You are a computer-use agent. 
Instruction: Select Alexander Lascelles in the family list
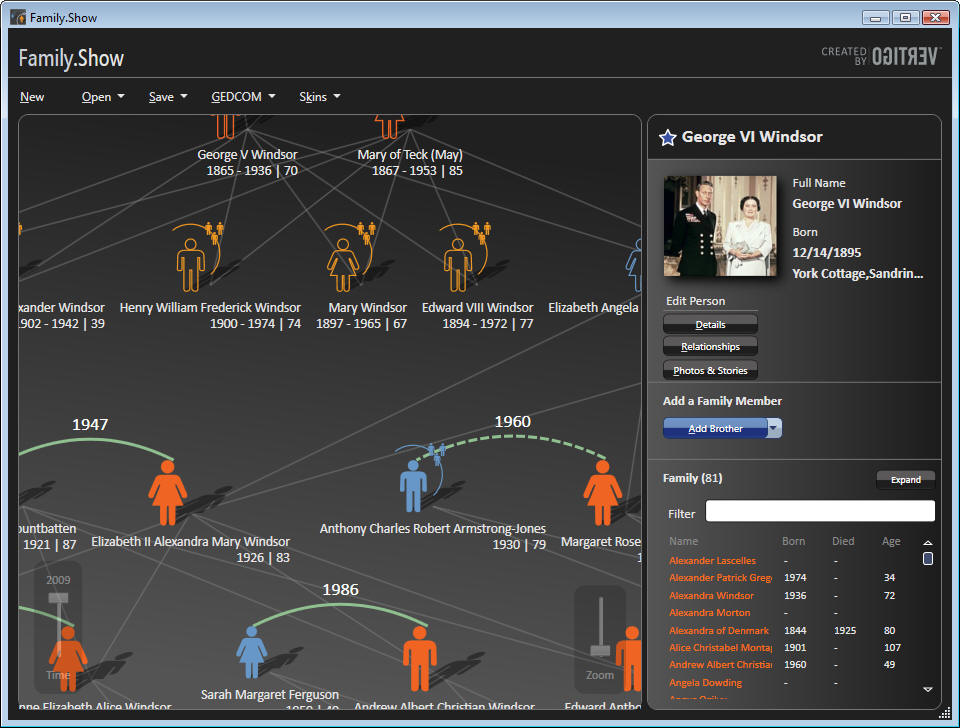tap(713, 560)
